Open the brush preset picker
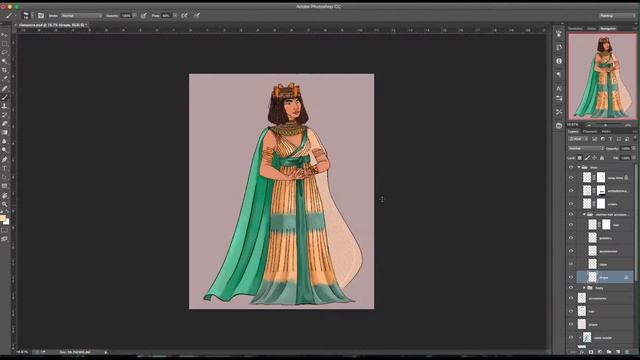640x360 pixels. pyautogui.click(x=27, y=16)
